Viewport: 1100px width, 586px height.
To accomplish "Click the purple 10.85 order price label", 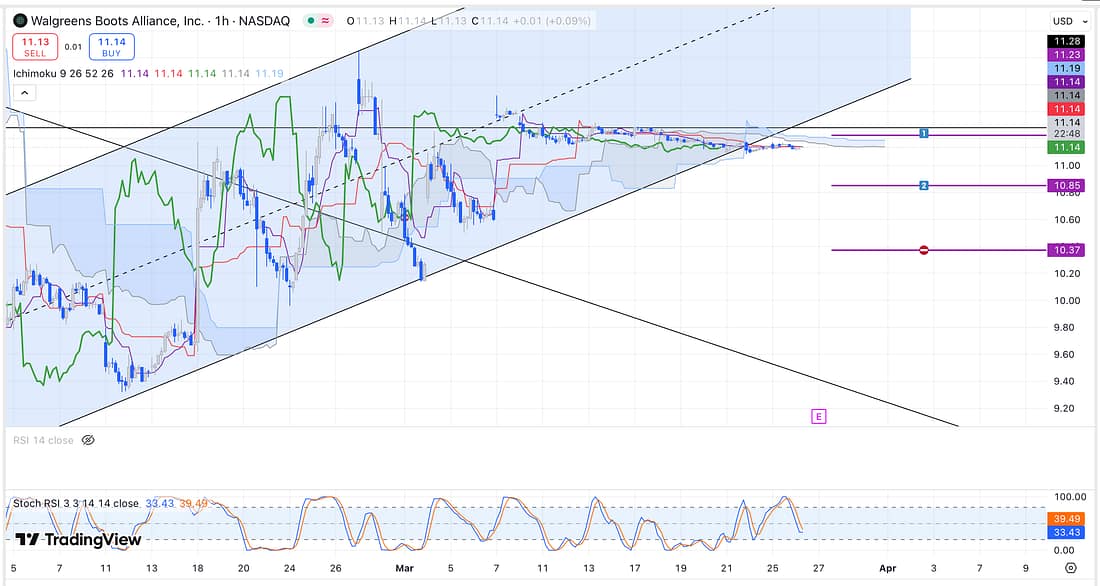I will pyautogui.click(x=1066, y=185).
